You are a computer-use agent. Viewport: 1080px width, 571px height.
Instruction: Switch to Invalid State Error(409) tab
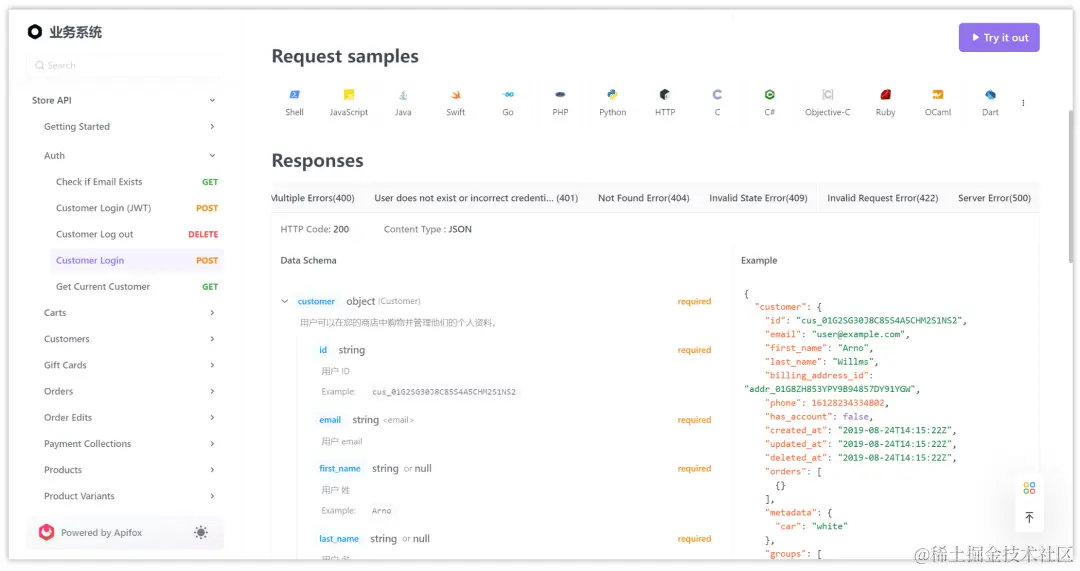[758, 198]
